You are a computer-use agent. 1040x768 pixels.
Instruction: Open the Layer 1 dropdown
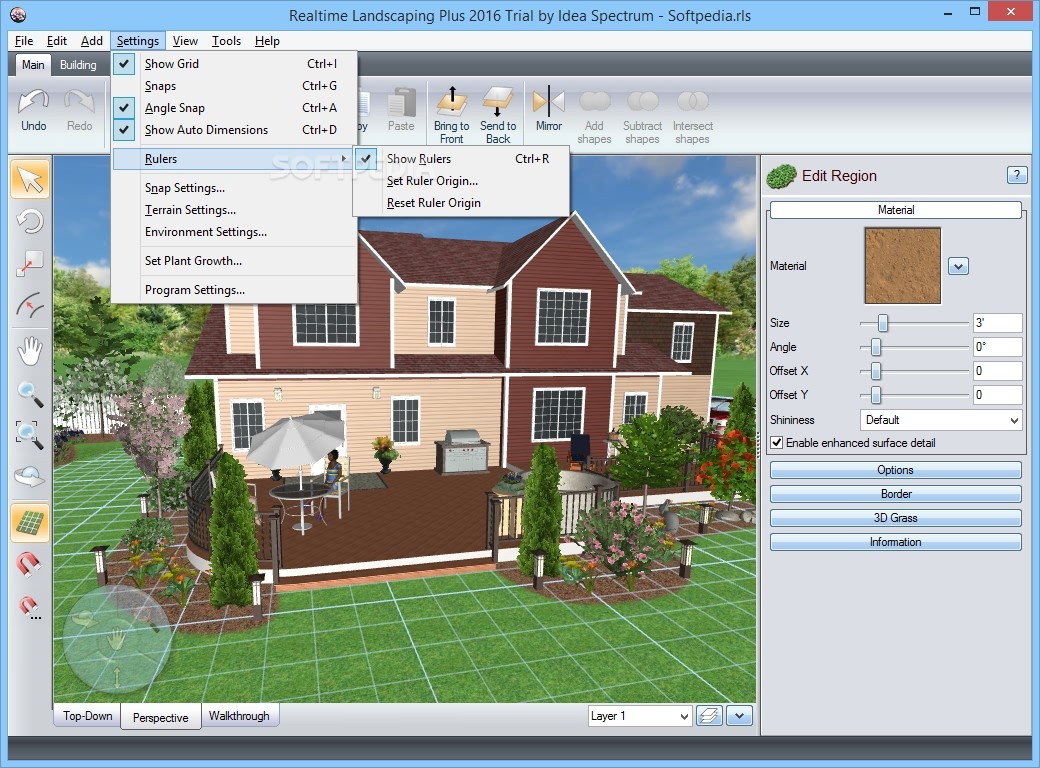point(640,716)
